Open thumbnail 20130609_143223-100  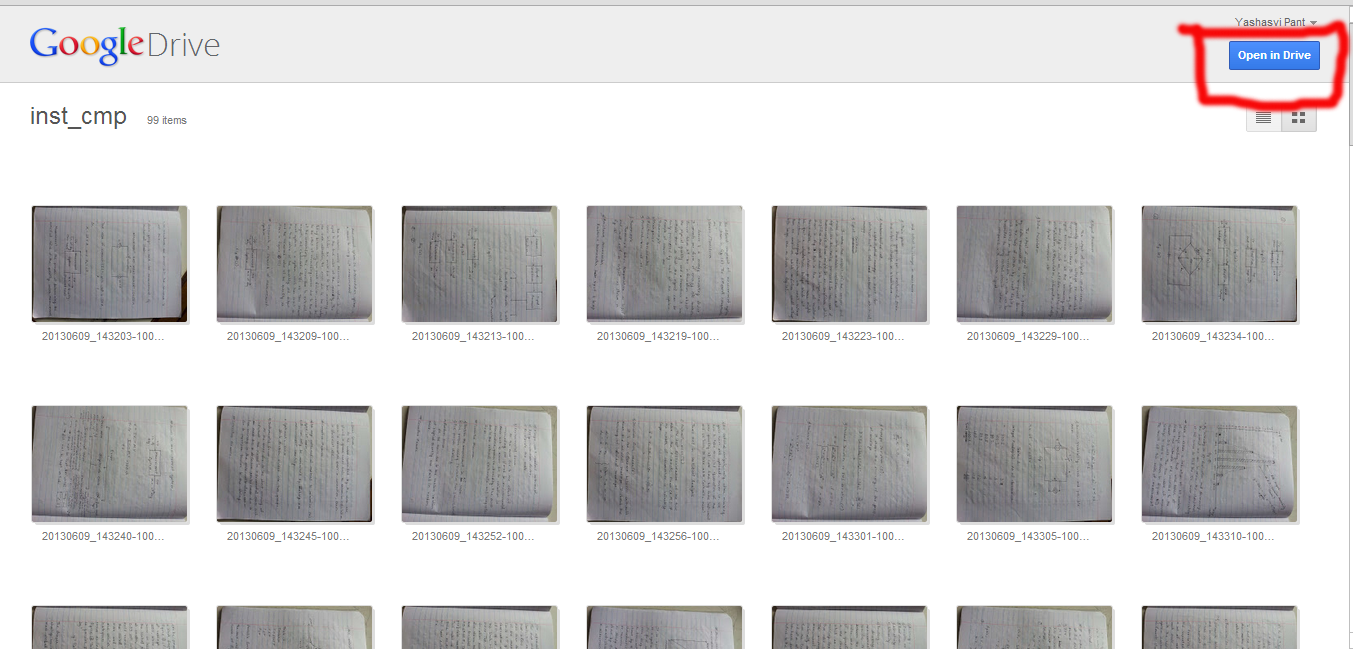pos(850,264)
